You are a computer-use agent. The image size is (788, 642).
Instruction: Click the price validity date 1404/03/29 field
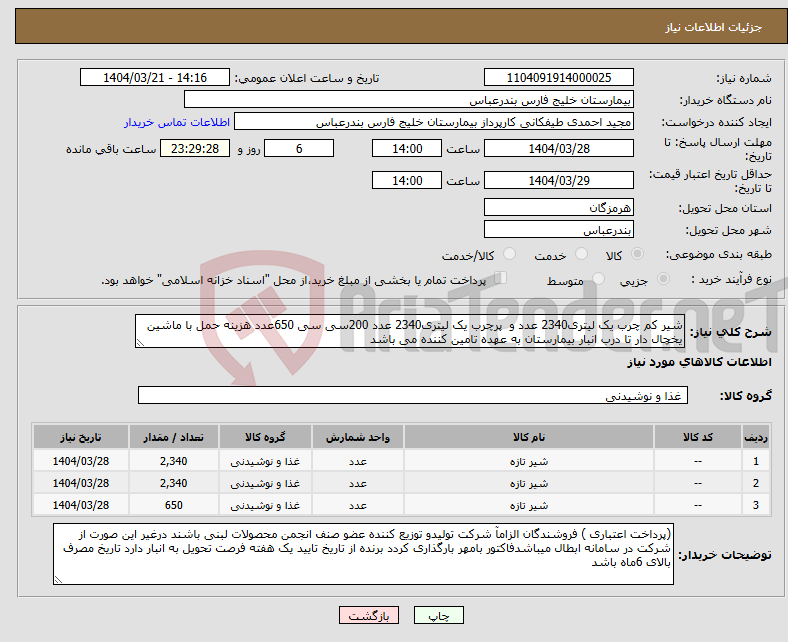[x=558, y=180]
